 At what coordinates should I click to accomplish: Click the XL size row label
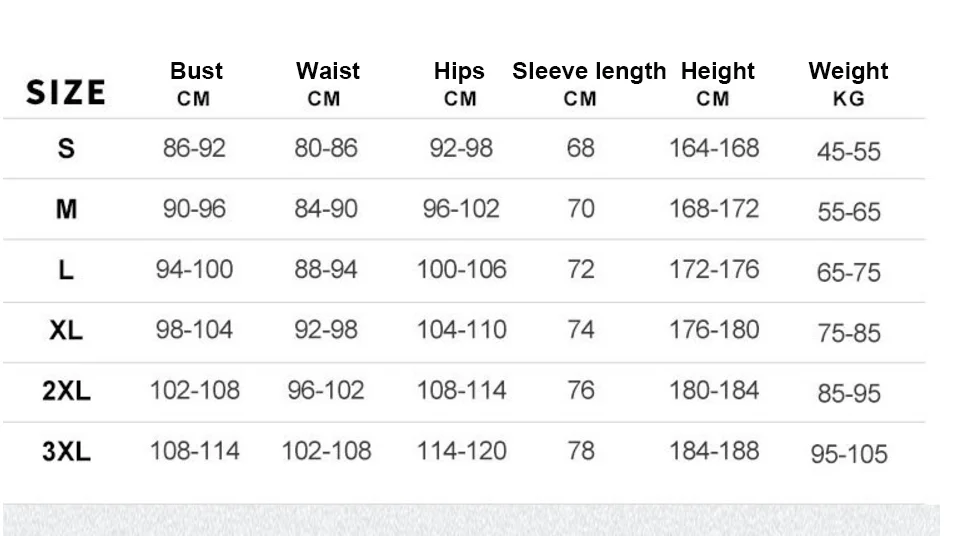point(66,331)
